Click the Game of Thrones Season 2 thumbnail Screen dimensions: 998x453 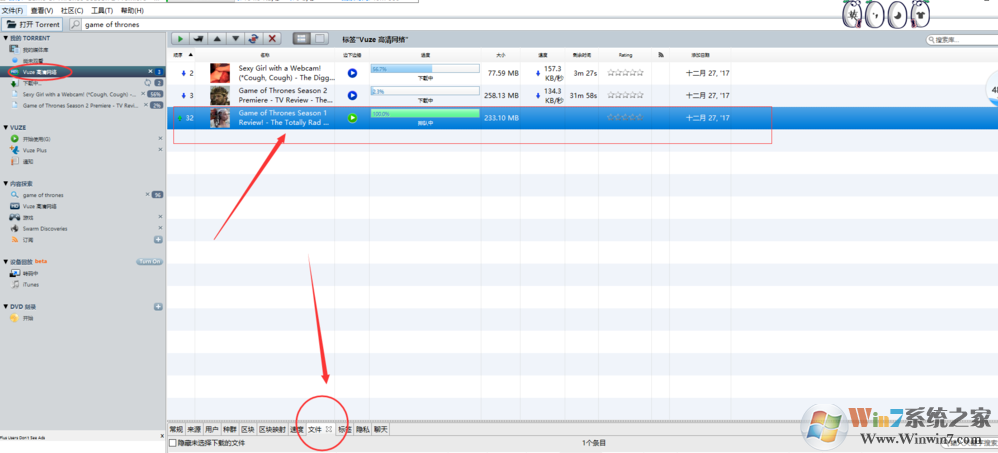[220, 95]
